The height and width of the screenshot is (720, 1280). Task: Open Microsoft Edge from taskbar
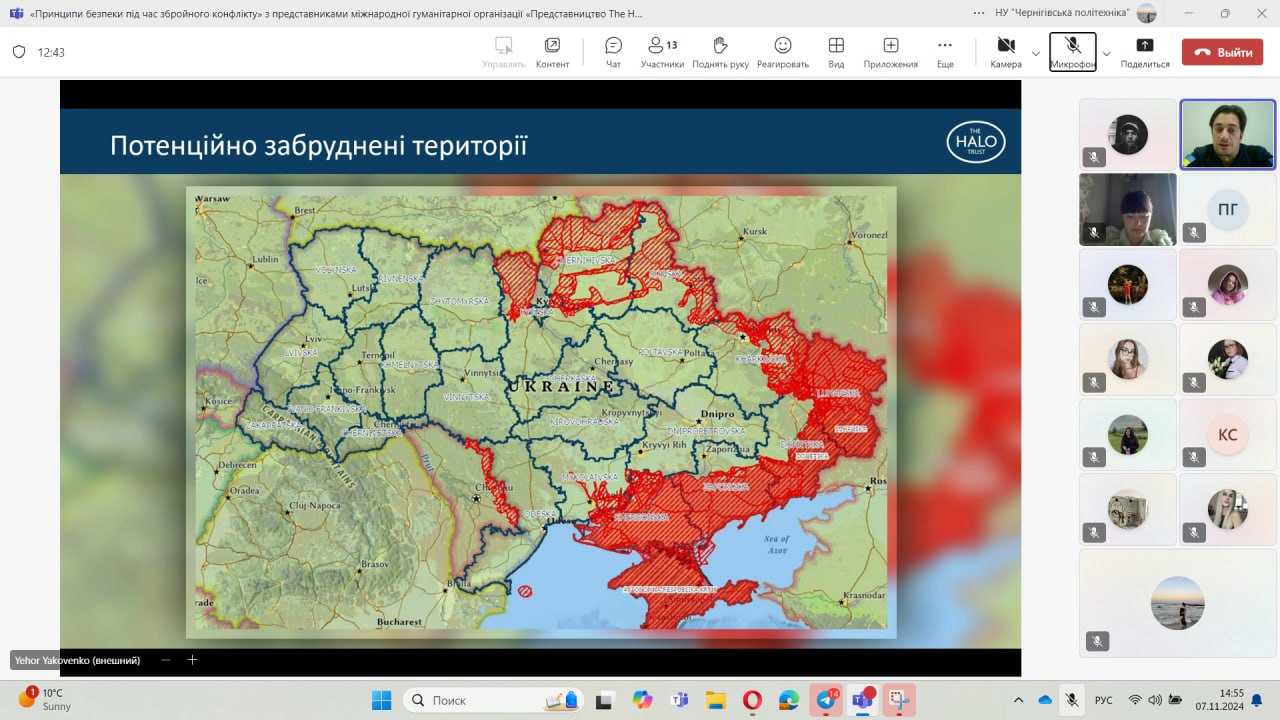(x=789, y=700)
